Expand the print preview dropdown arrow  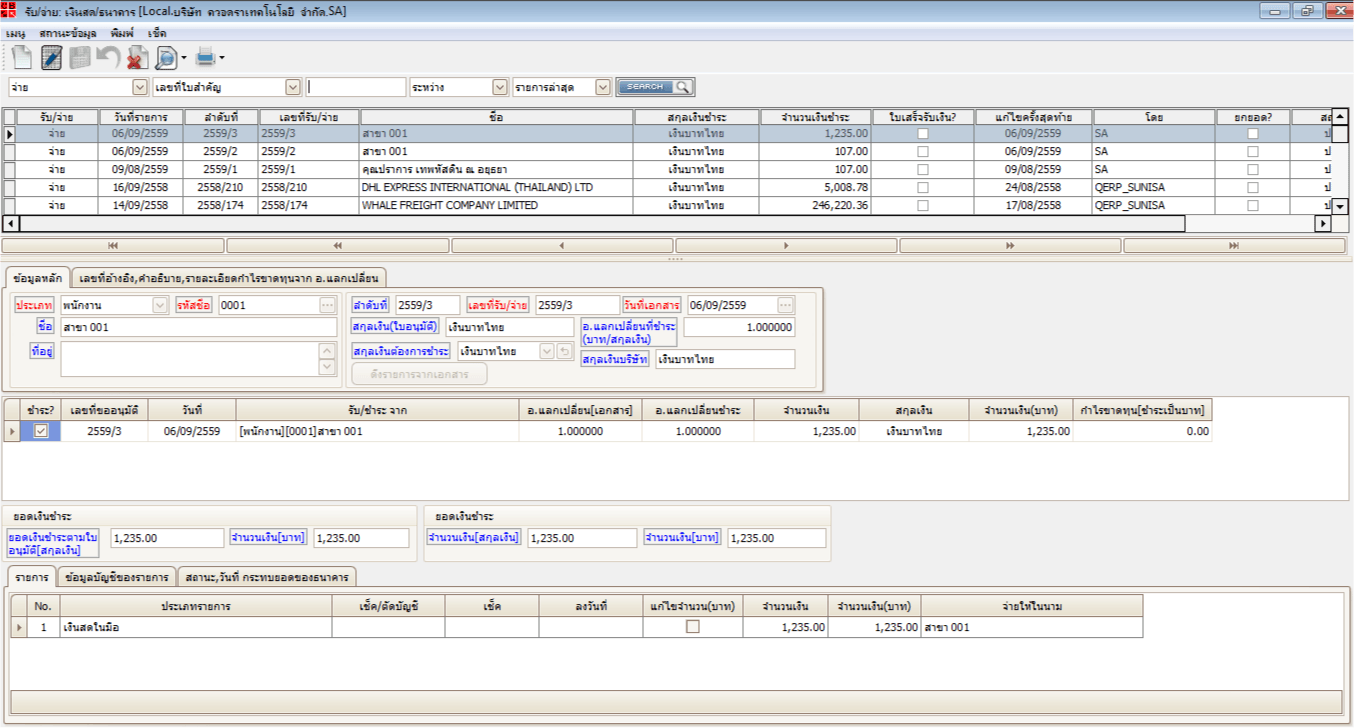[184, 58]
